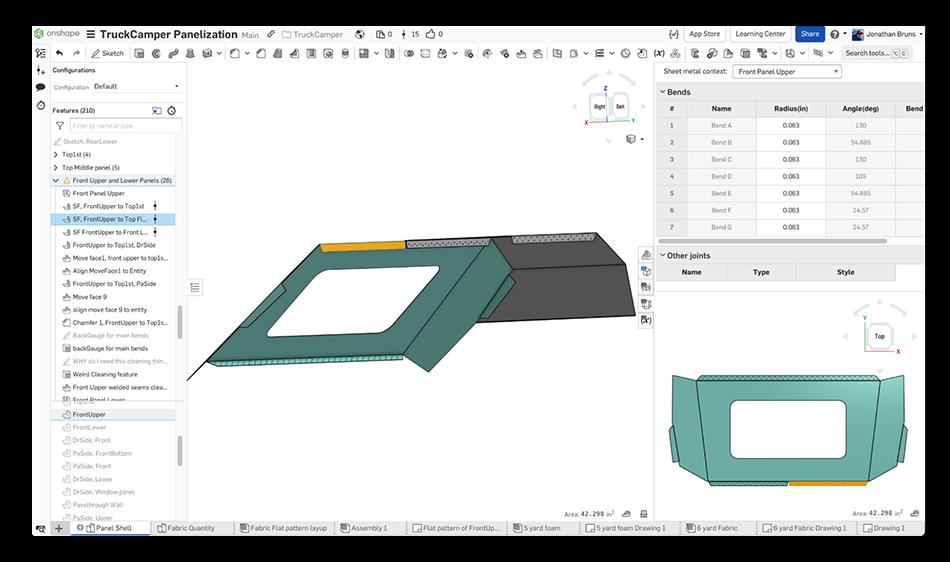
Task: Click the Sketch tool button
Action: tap(108, 53)
